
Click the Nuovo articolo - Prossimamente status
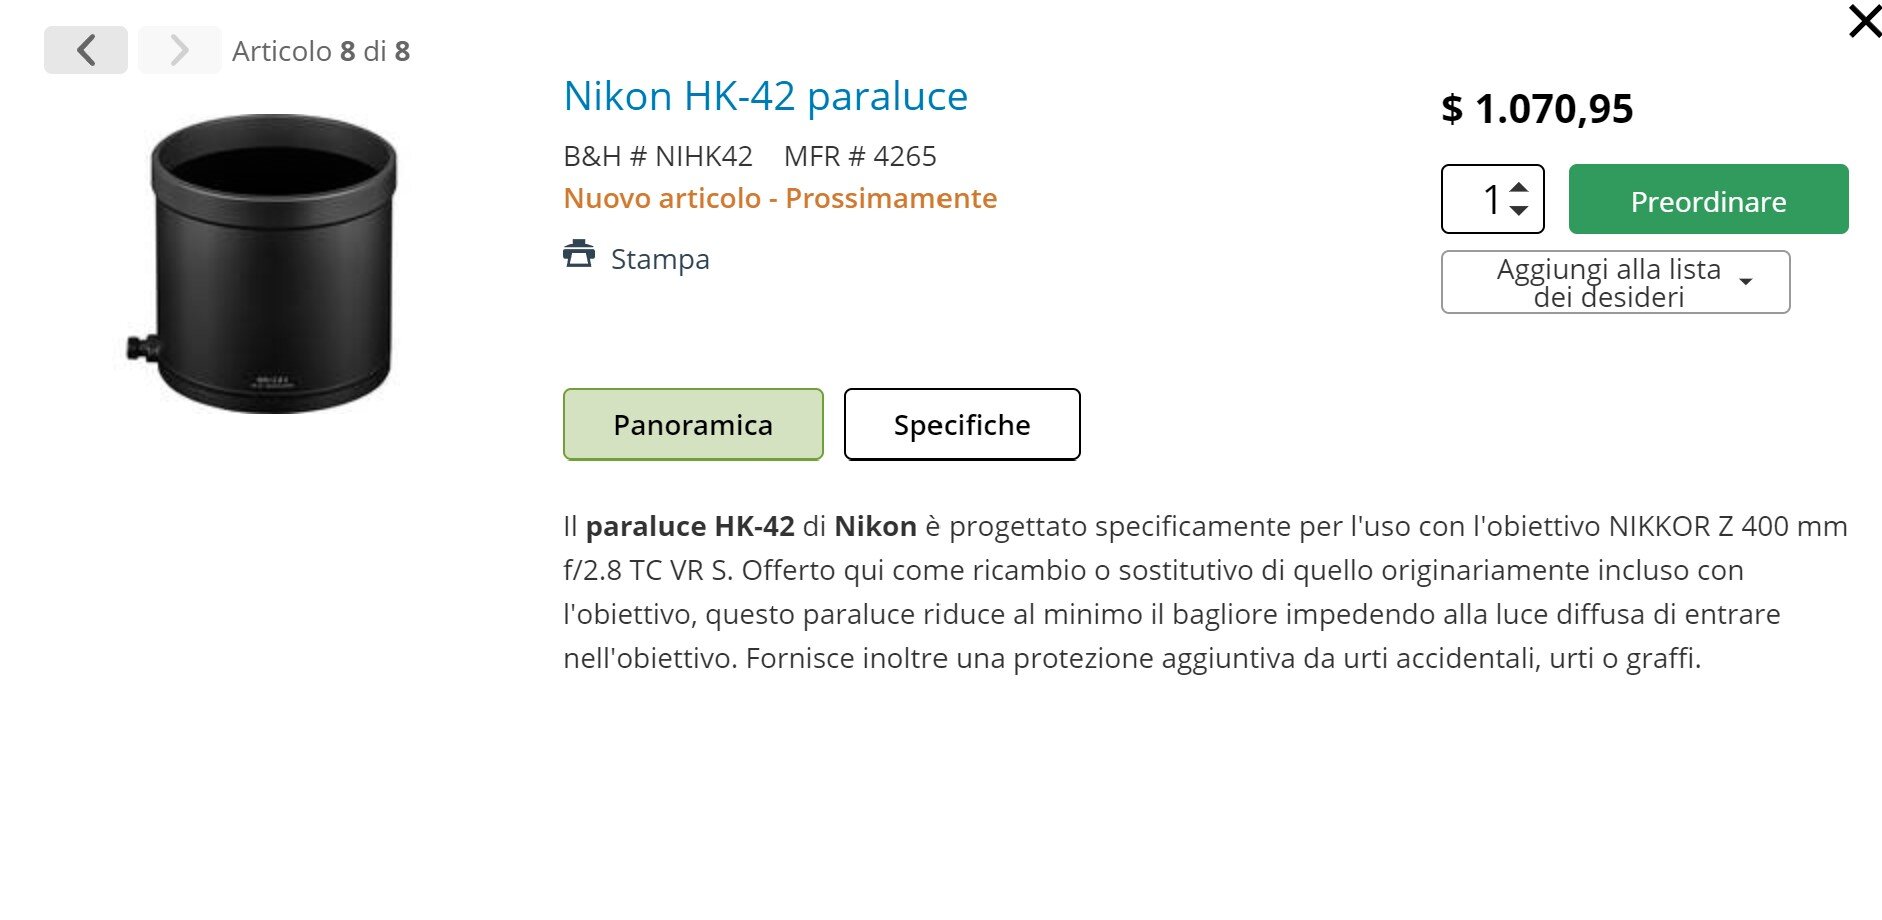780,198
